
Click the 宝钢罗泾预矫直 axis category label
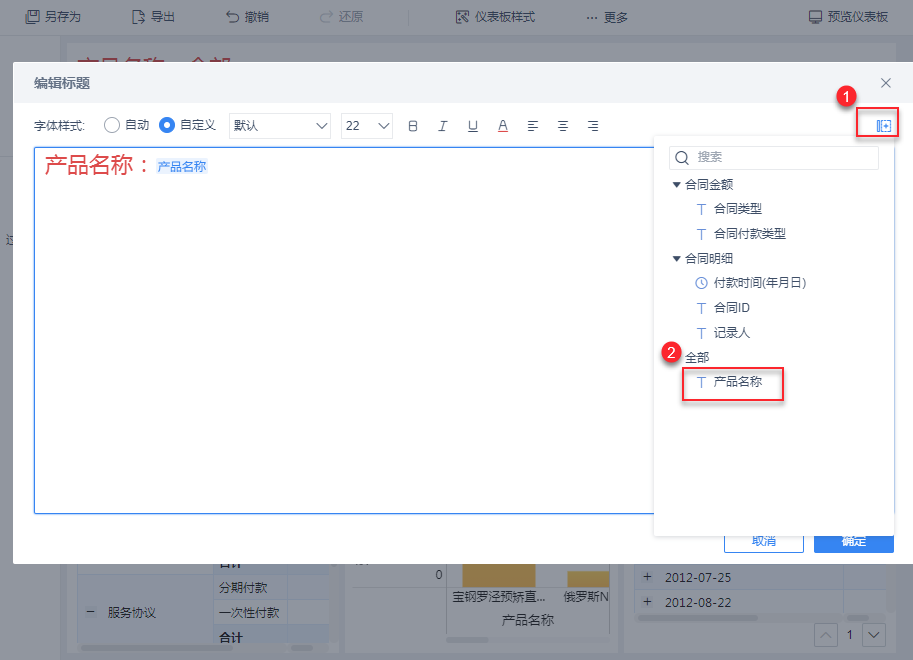coord(499,597)
